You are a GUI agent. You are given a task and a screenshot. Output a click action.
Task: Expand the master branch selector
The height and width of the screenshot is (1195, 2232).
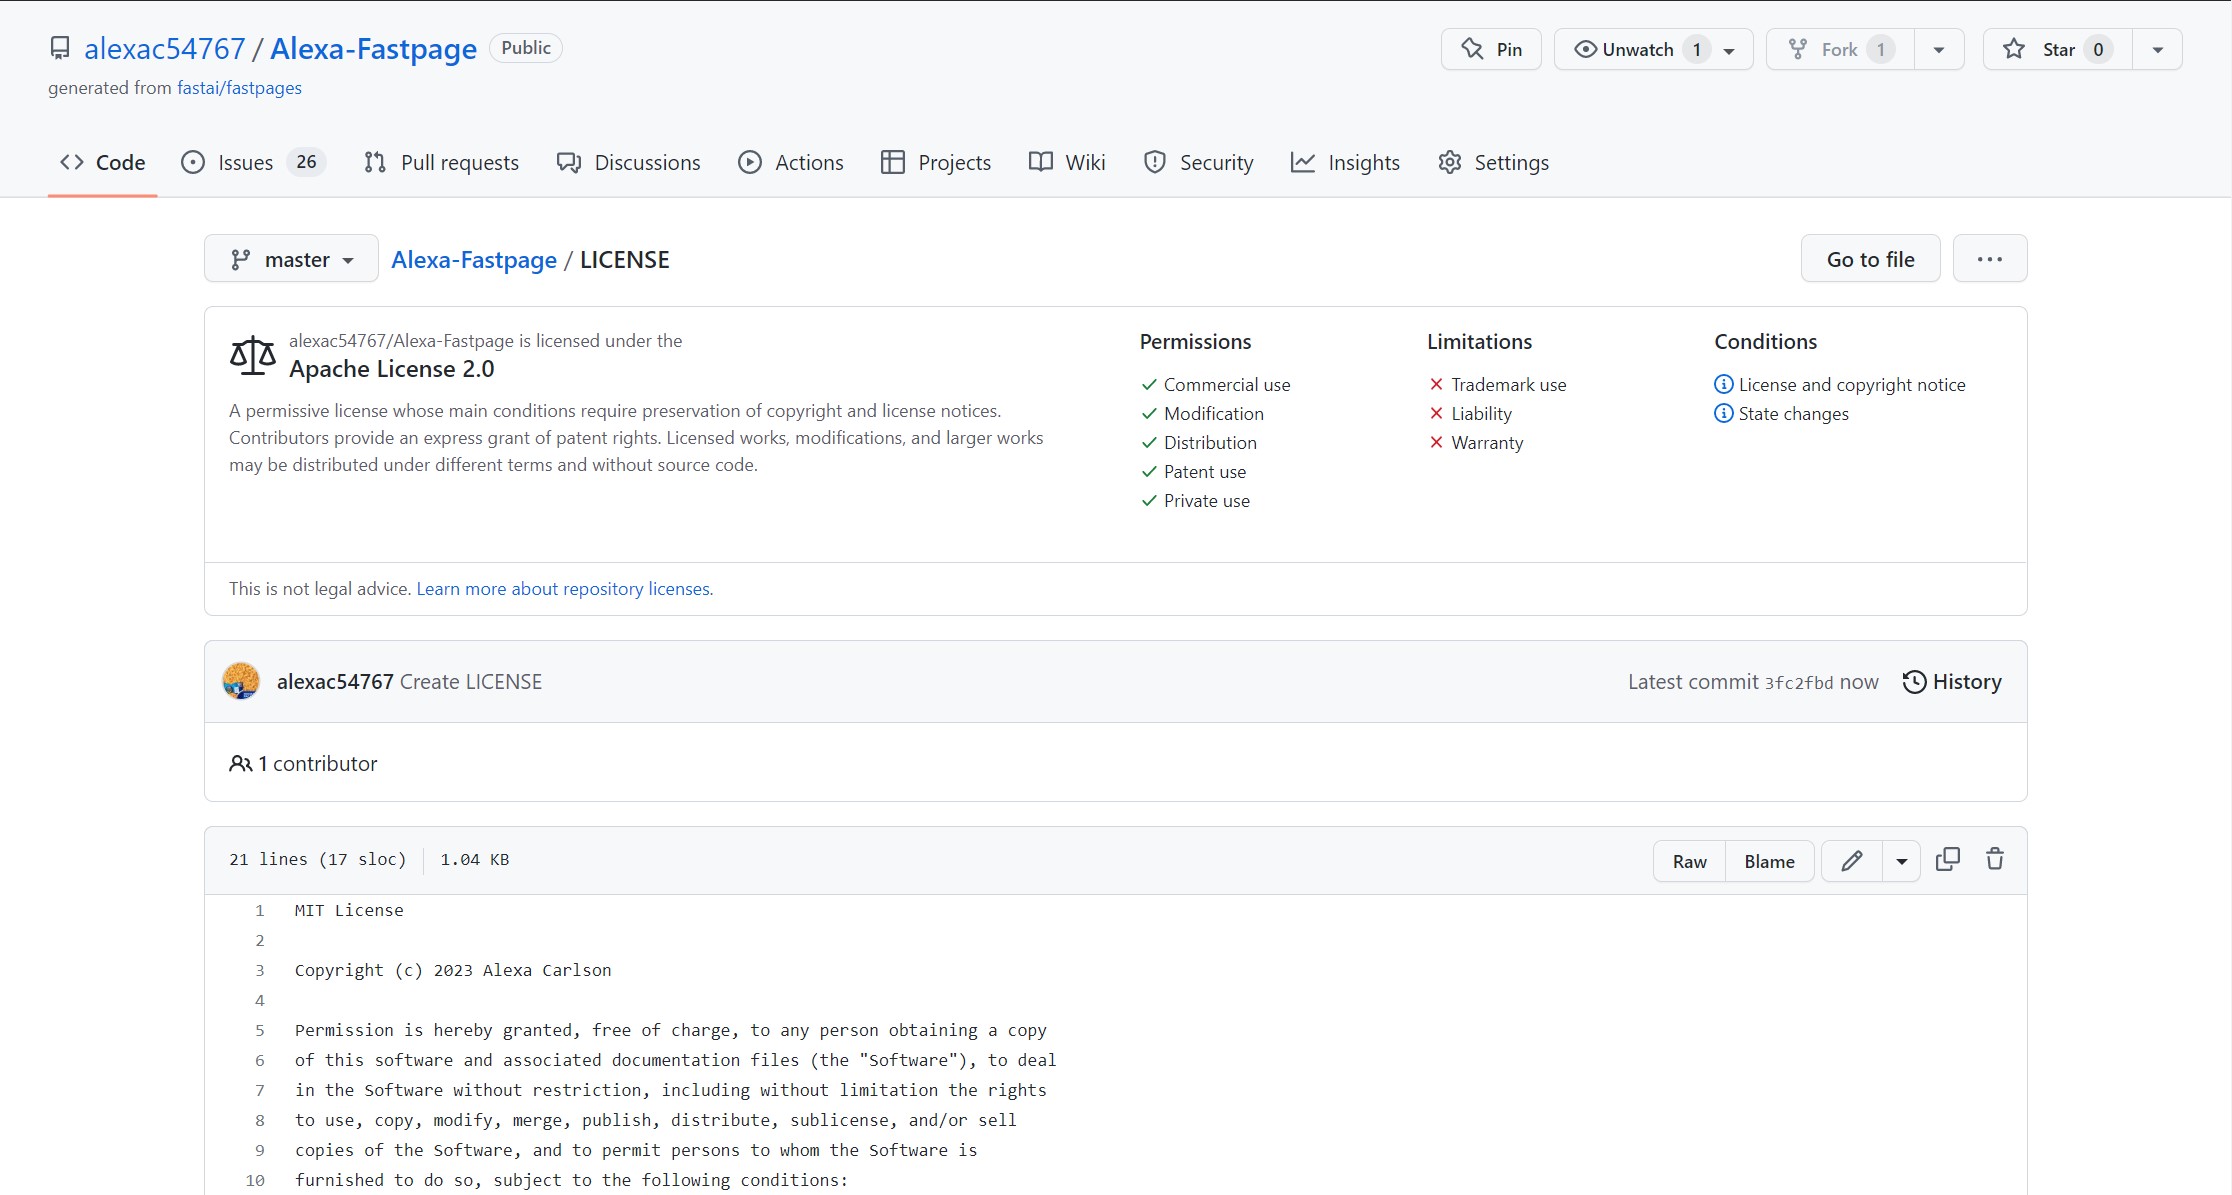[291, 259]
